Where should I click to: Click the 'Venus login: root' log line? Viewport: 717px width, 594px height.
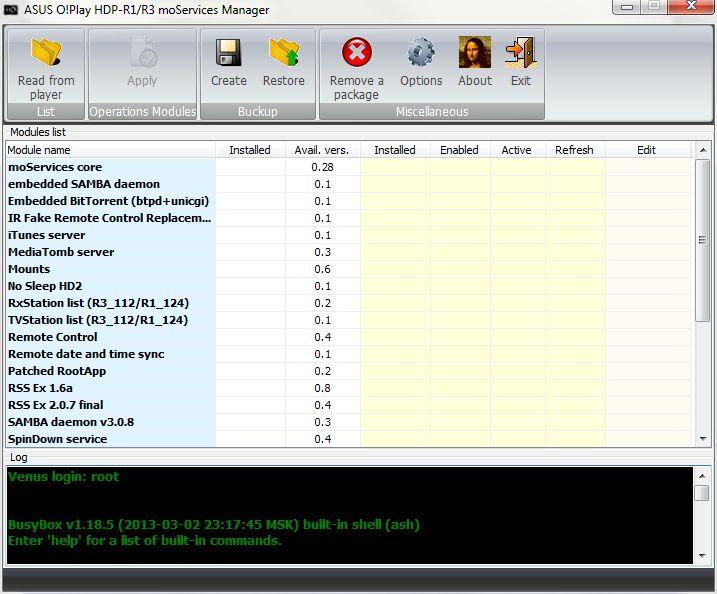[x=64, y=477]
